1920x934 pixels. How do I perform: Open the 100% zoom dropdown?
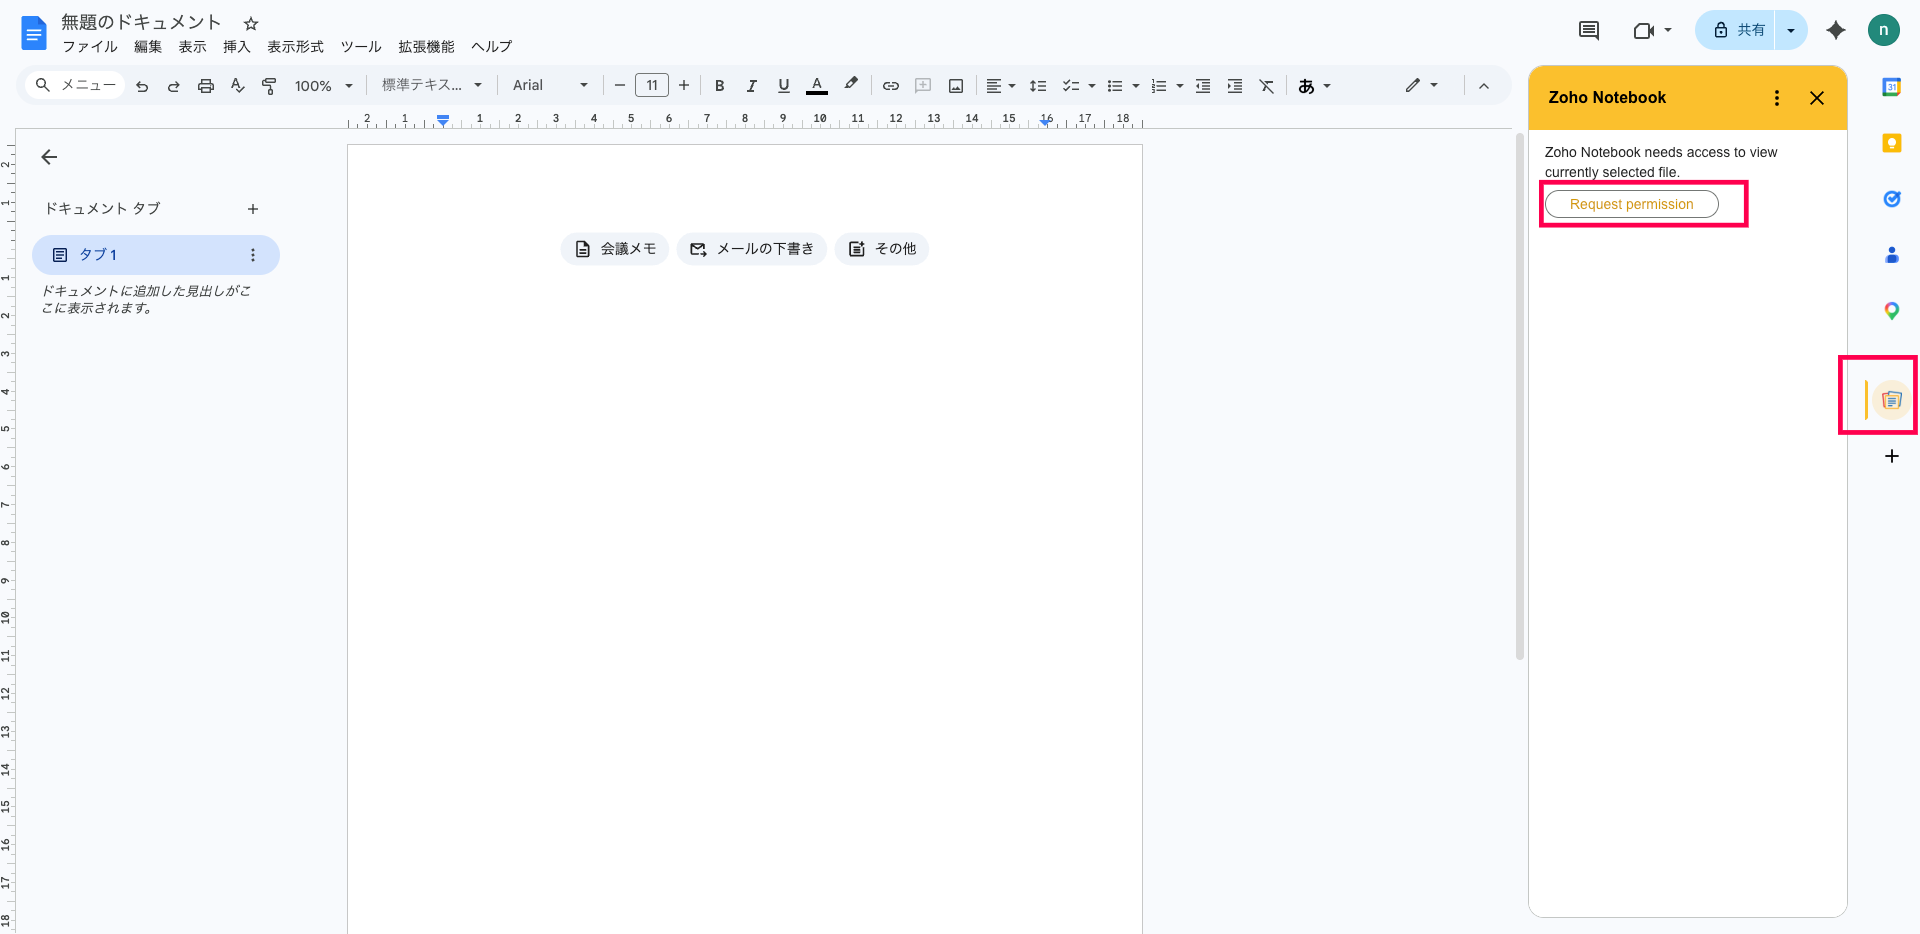[x=323, y=86]
